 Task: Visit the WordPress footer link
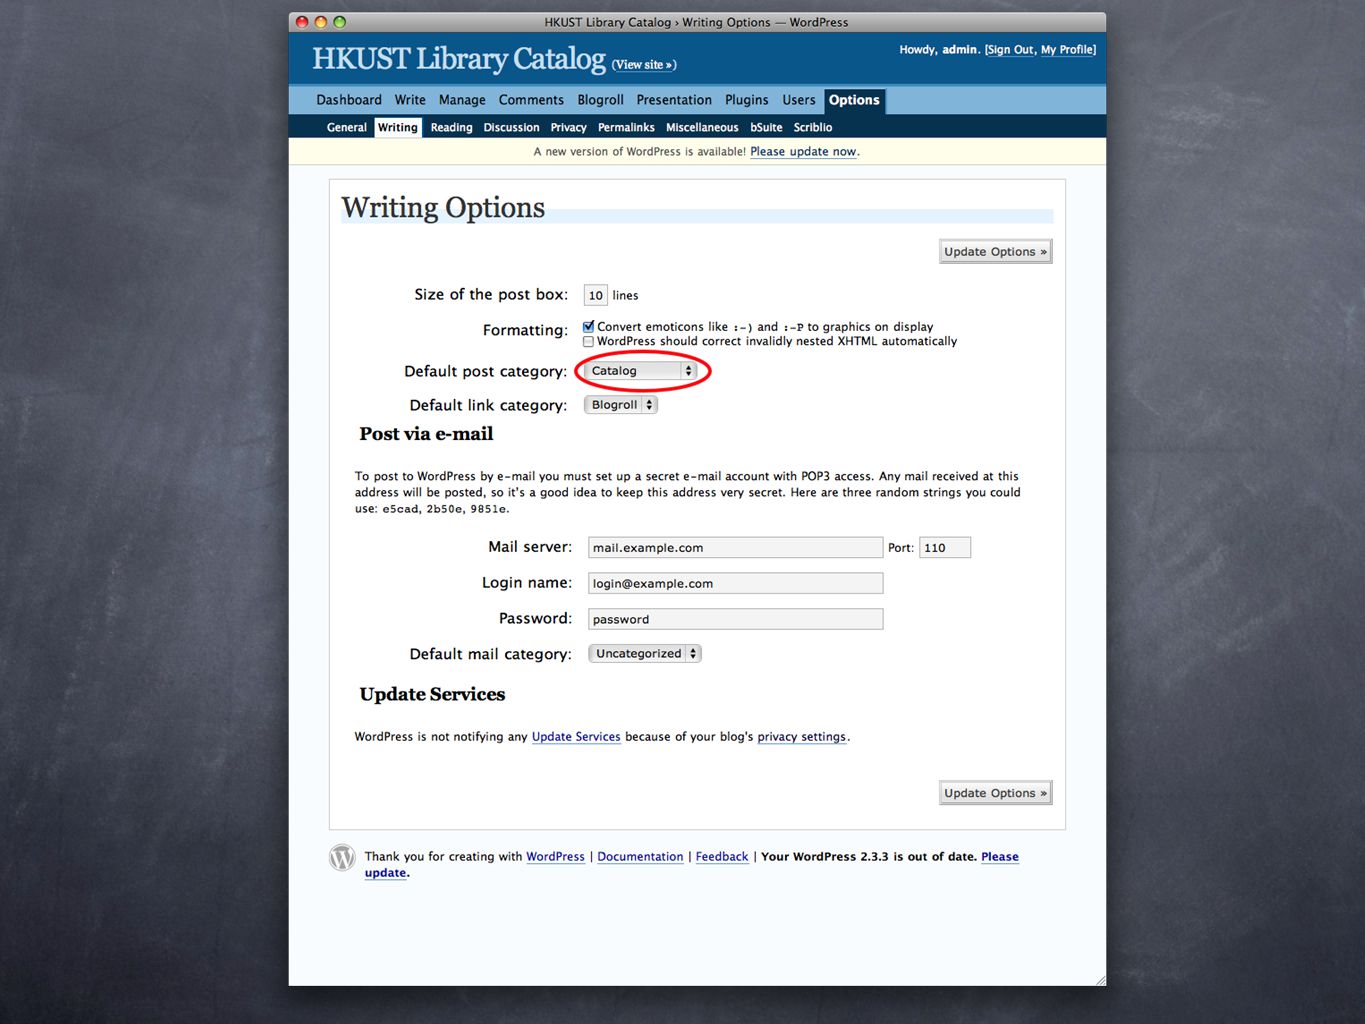(555, 857)
